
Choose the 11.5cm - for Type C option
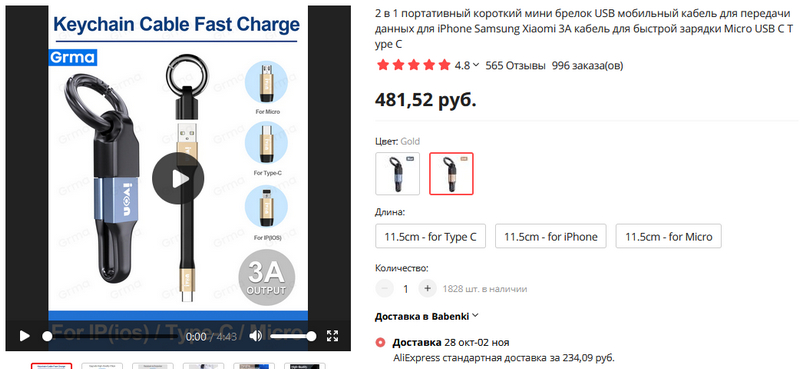[x=431, y=236]
